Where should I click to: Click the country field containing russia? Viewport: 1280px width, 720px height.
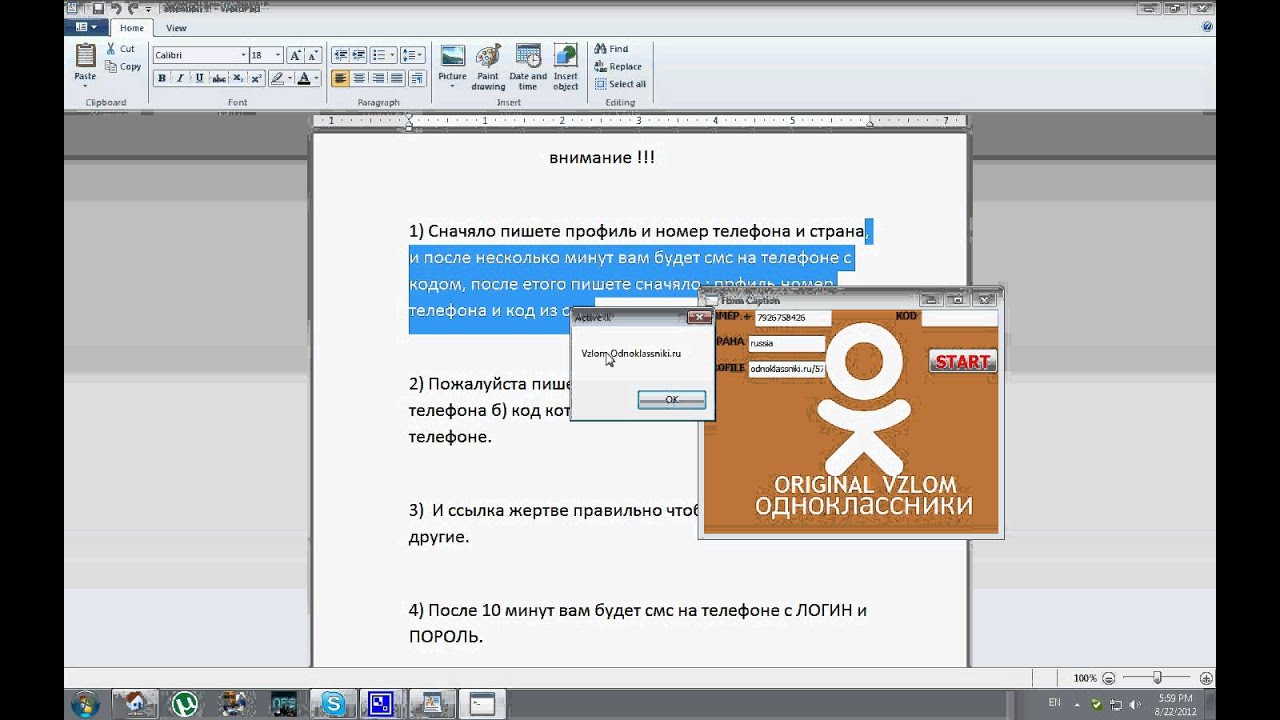pos(786,343)
